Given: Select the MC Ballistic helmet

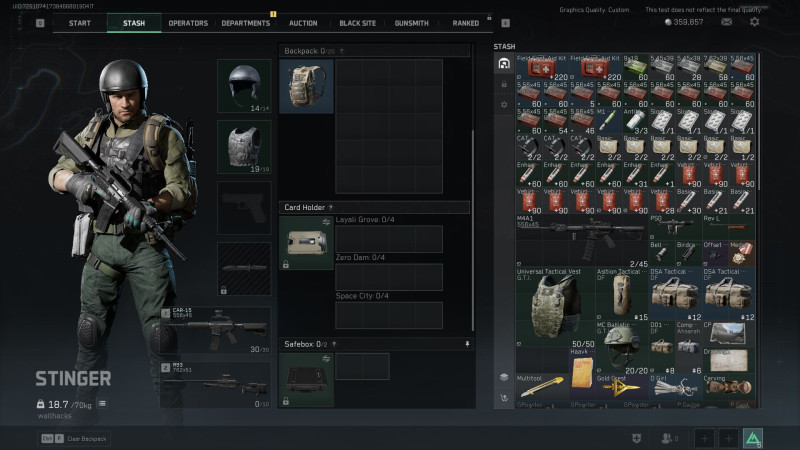Looking at the screenshot, I should click(622, 347).
